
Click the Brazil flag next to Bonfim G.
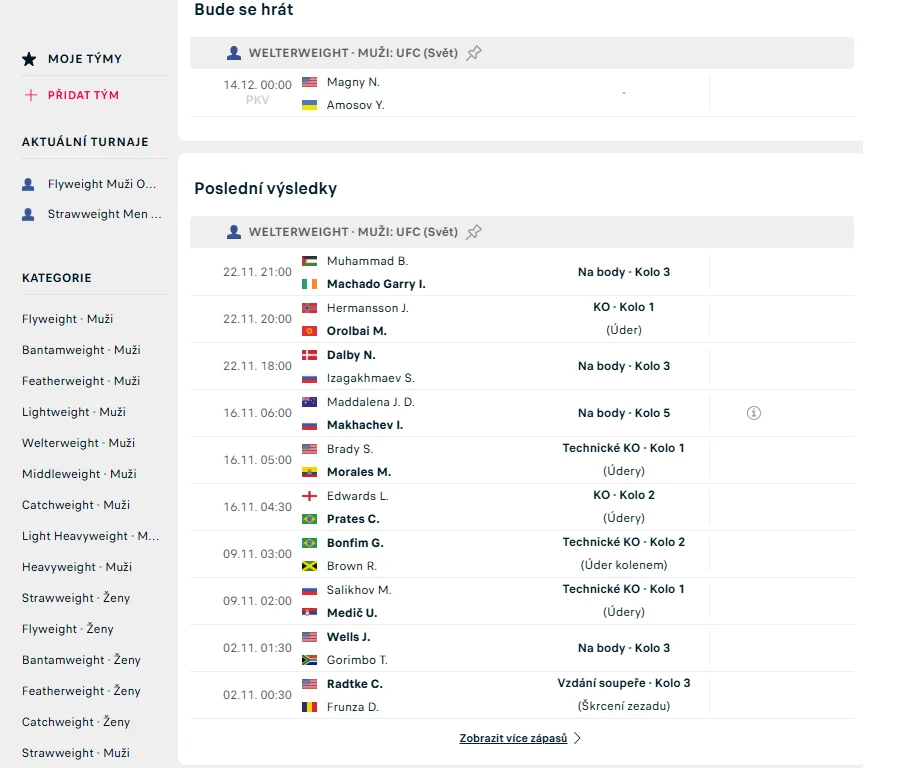(310, 543)
